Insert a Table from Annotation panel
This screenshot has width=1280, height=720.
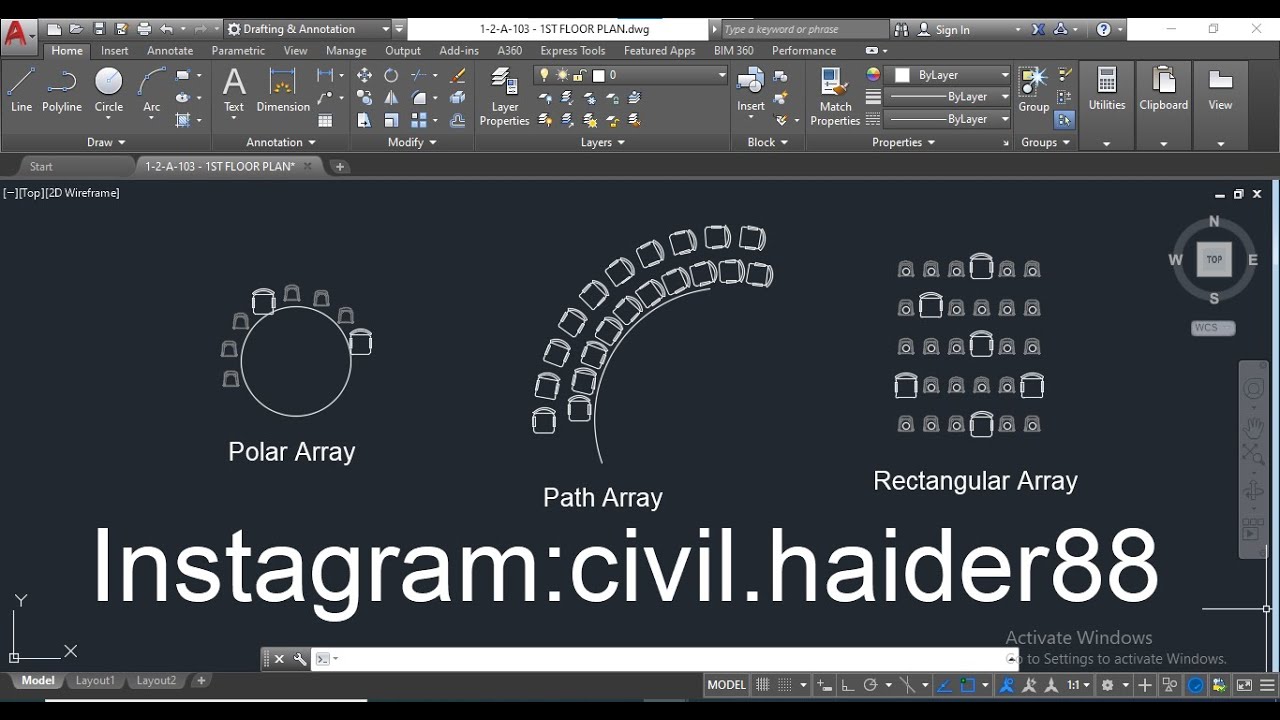point(325,120)
